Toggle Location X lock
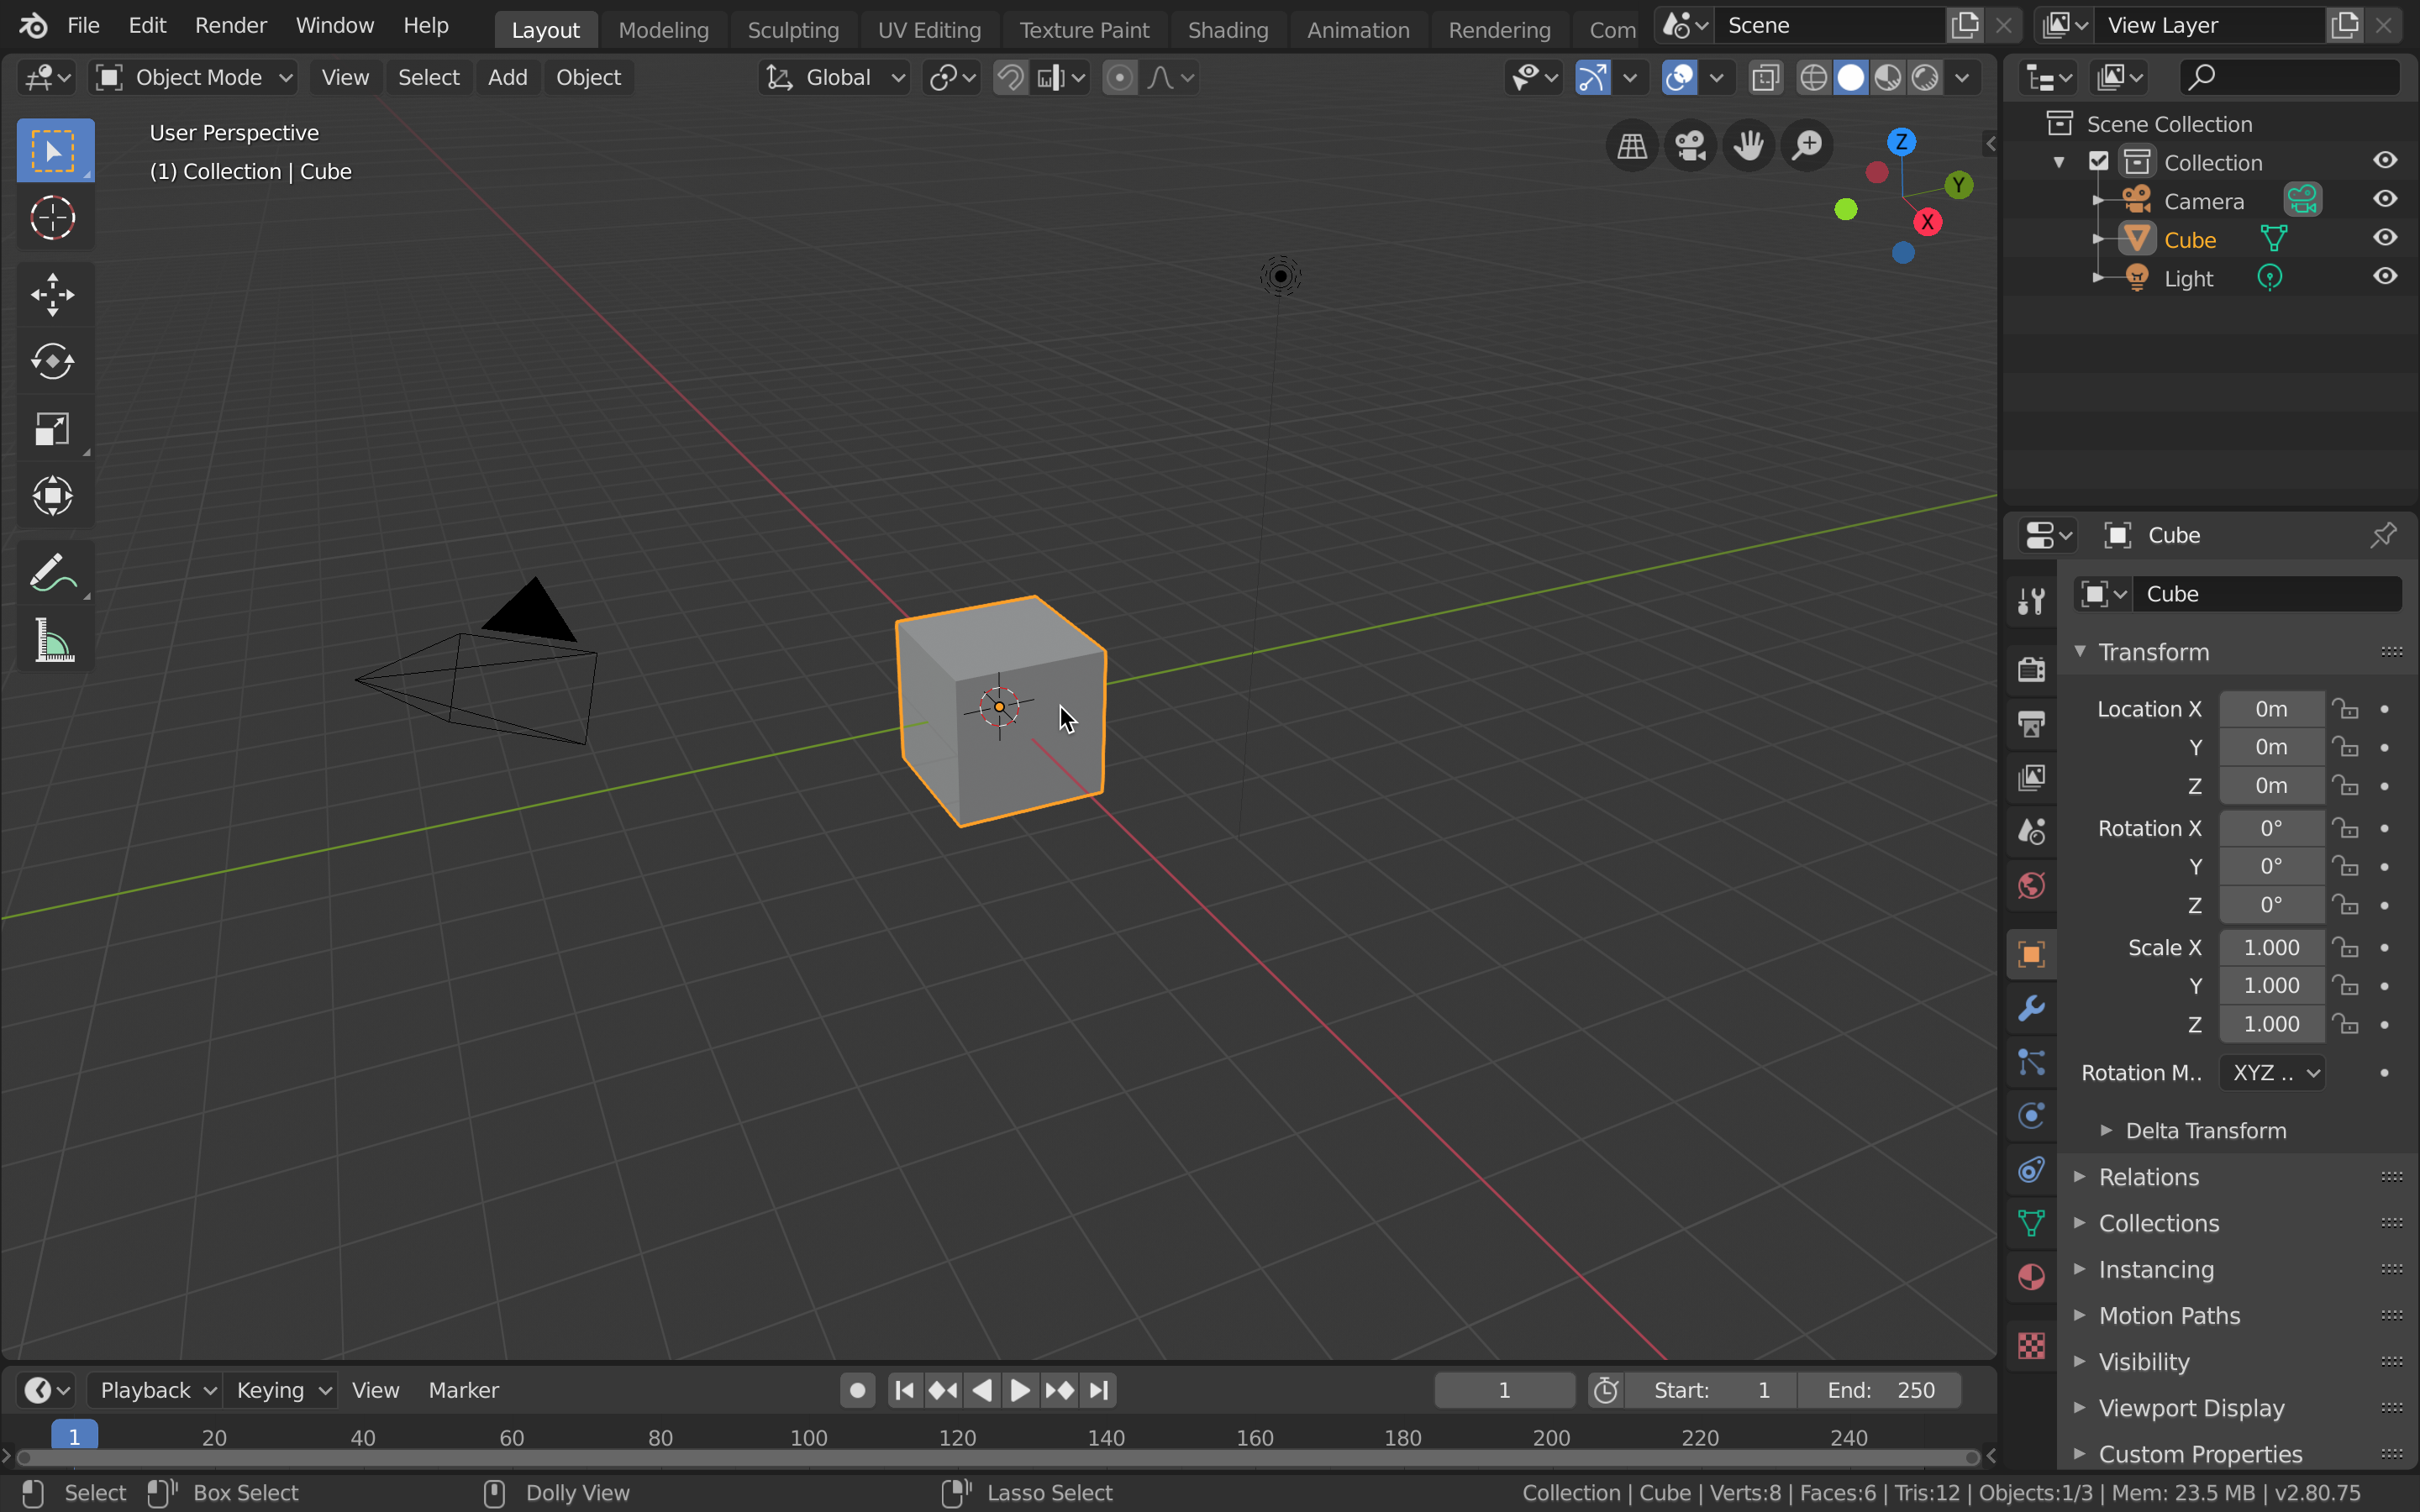Image resolution: width=2420 pixels, height=1512 pixels. click(2346, 709)
